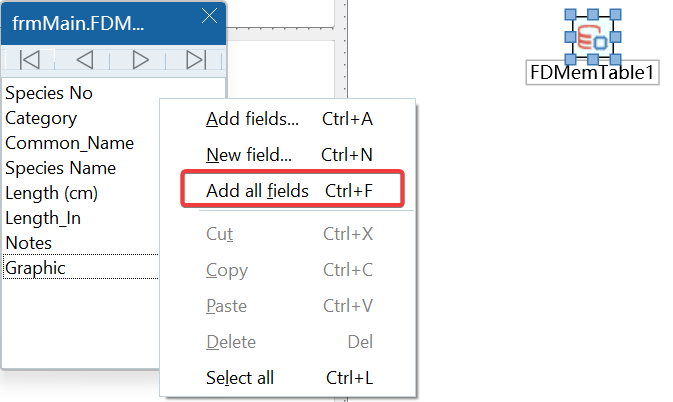Select the Notes field
This screenshot has height=402, width=673.
[28, 243]
